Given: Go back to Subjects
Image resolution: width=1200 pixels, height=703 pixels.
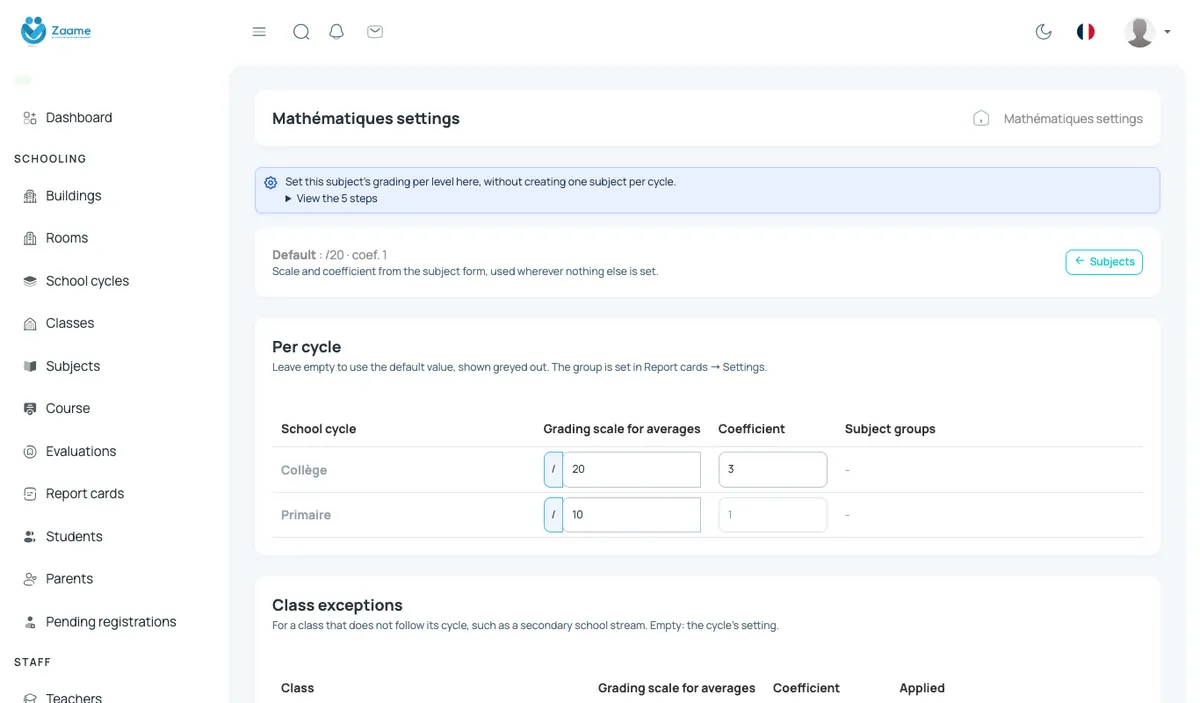Looking at the screenshot, I should click(x=1104, y=262).
